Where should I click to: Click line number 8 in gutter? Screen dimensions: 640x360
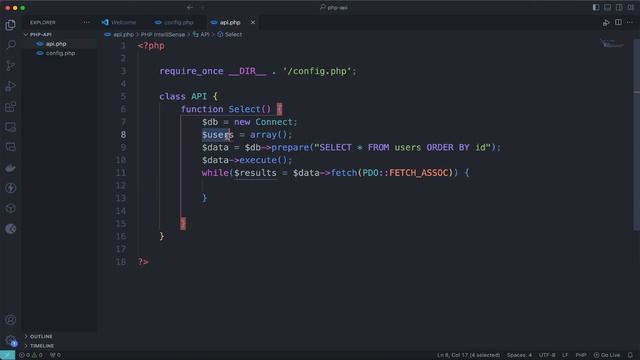tap(123, 135)
